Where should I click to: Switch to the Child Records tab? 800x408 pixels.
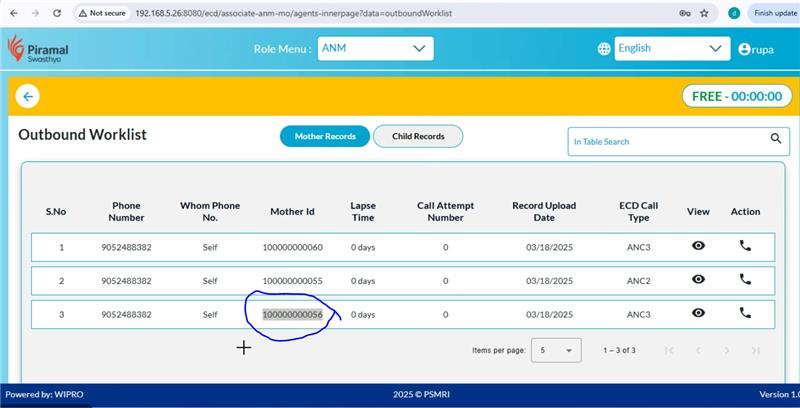[418, 136]
